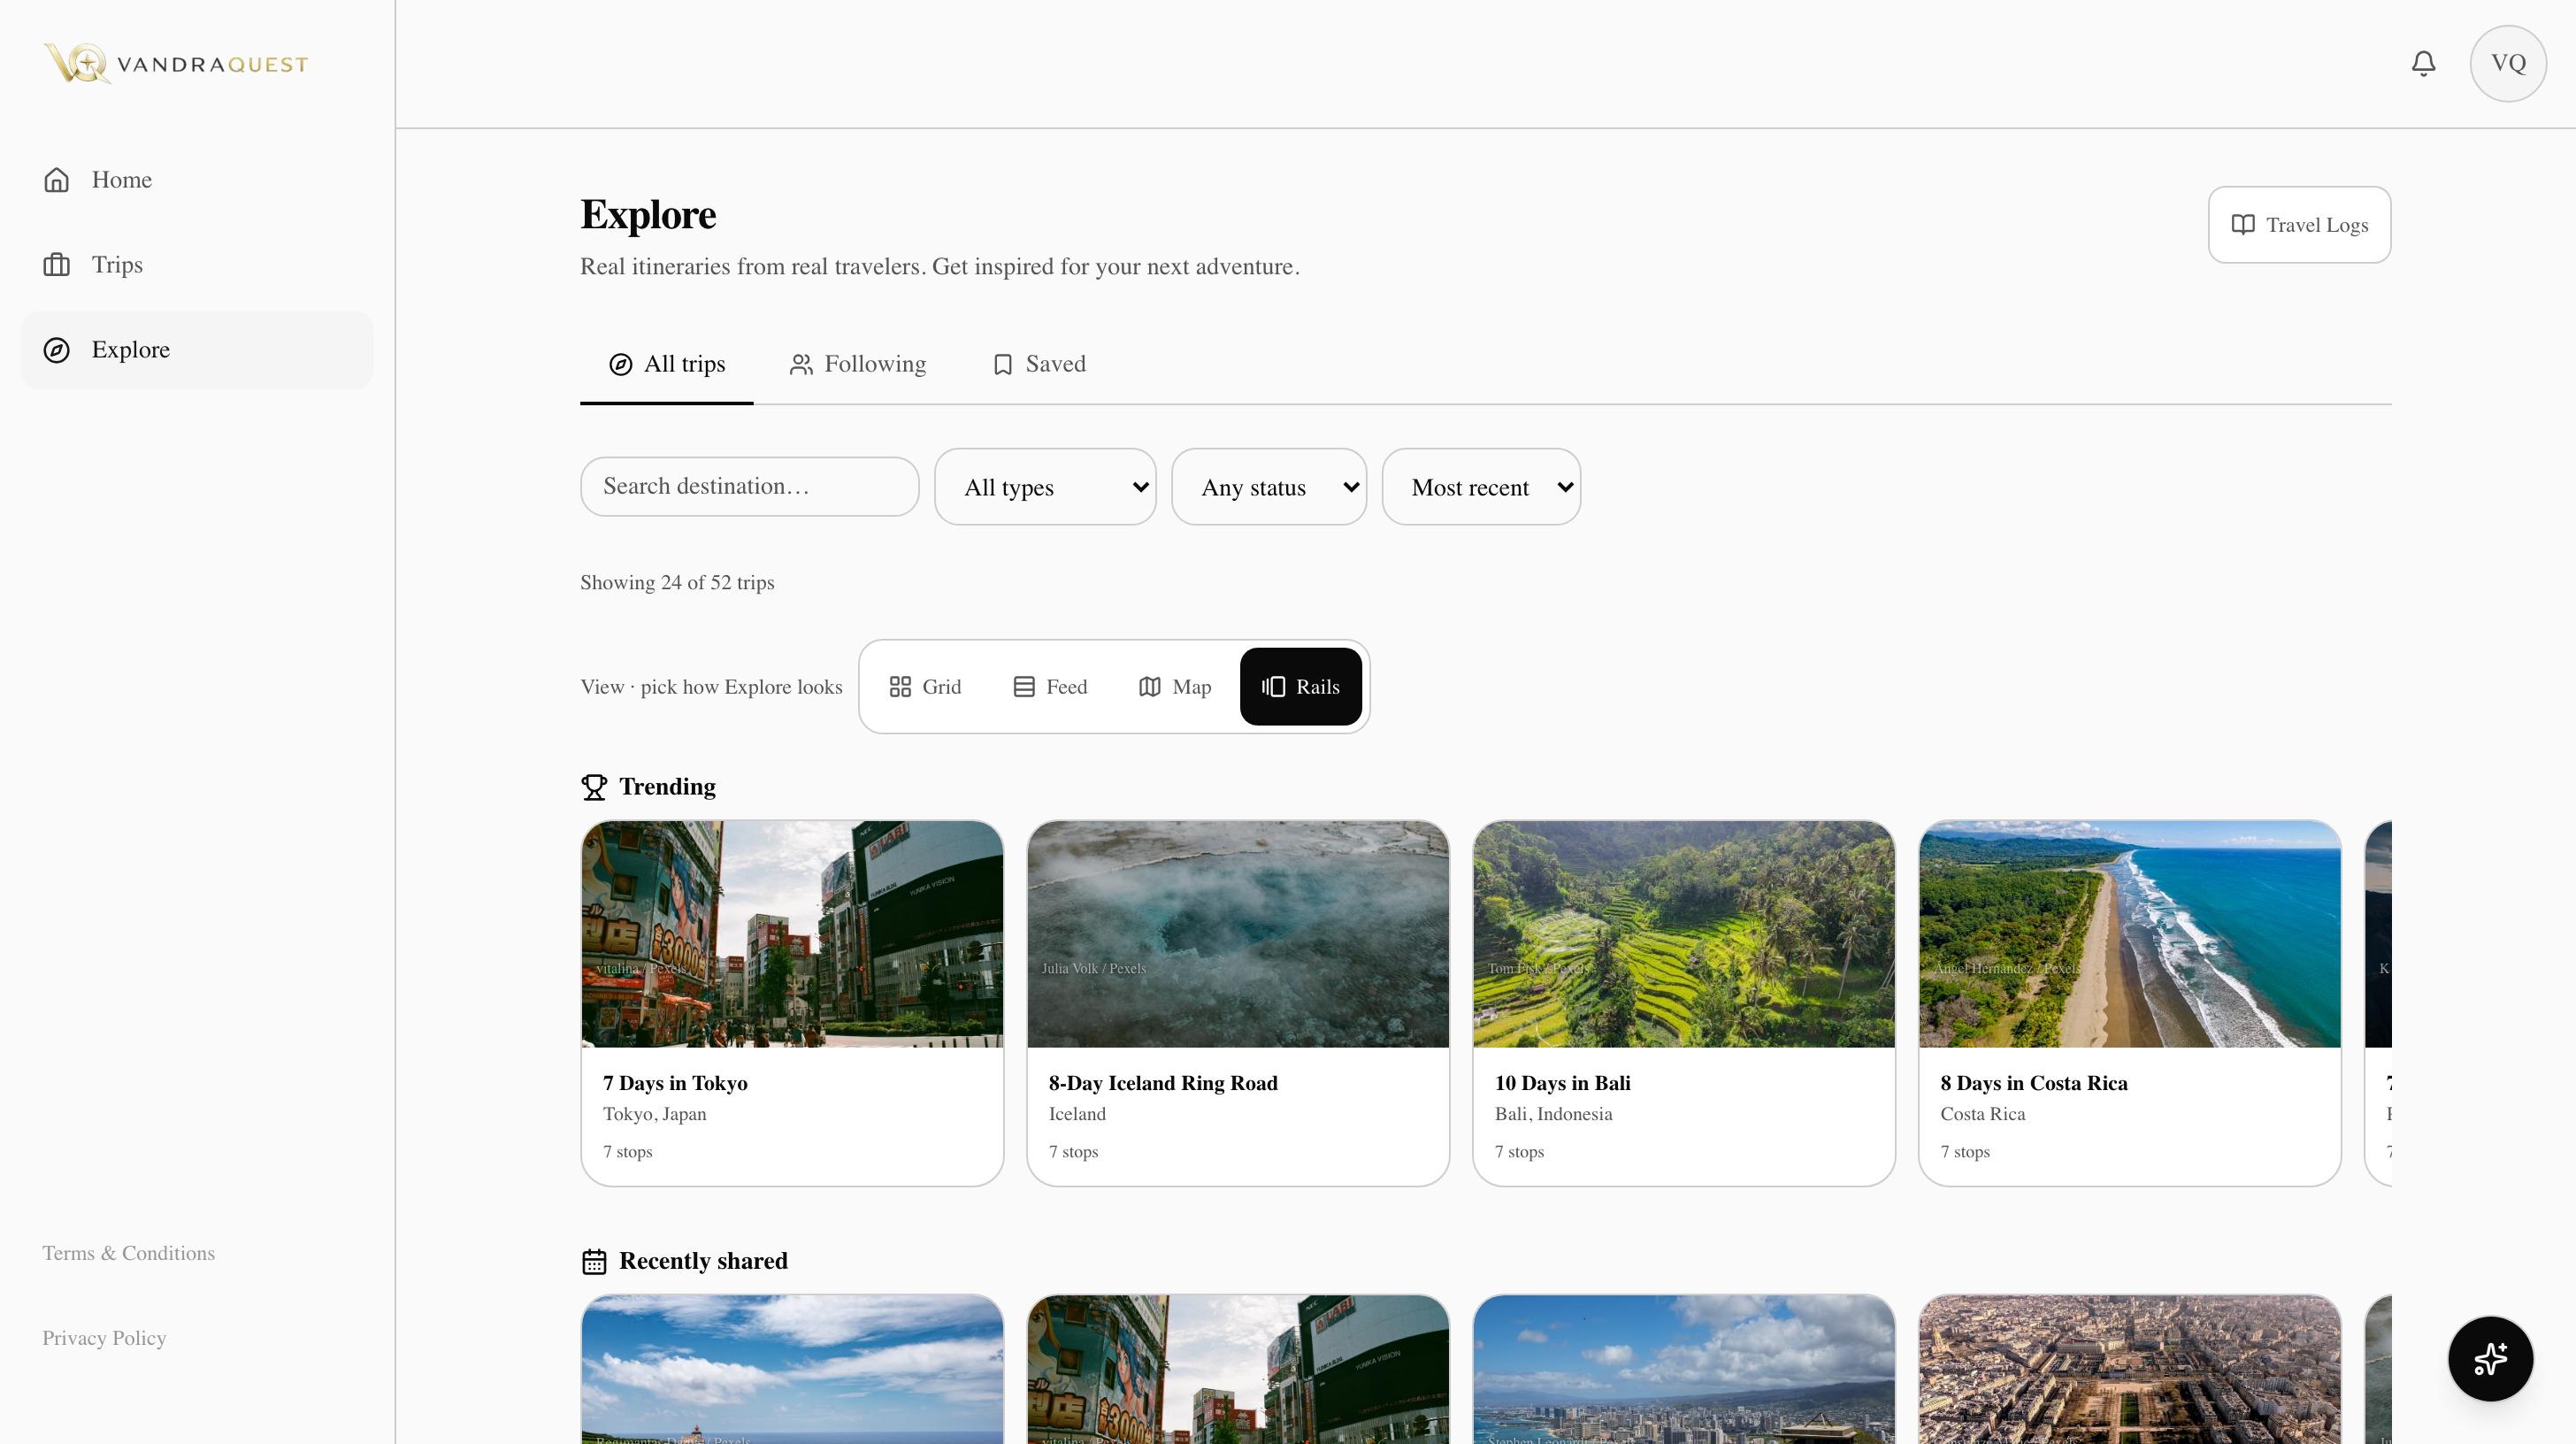The image size is (2576, 1444).
Task: Click the VandraQuest logo
Action: pos(176,64)
